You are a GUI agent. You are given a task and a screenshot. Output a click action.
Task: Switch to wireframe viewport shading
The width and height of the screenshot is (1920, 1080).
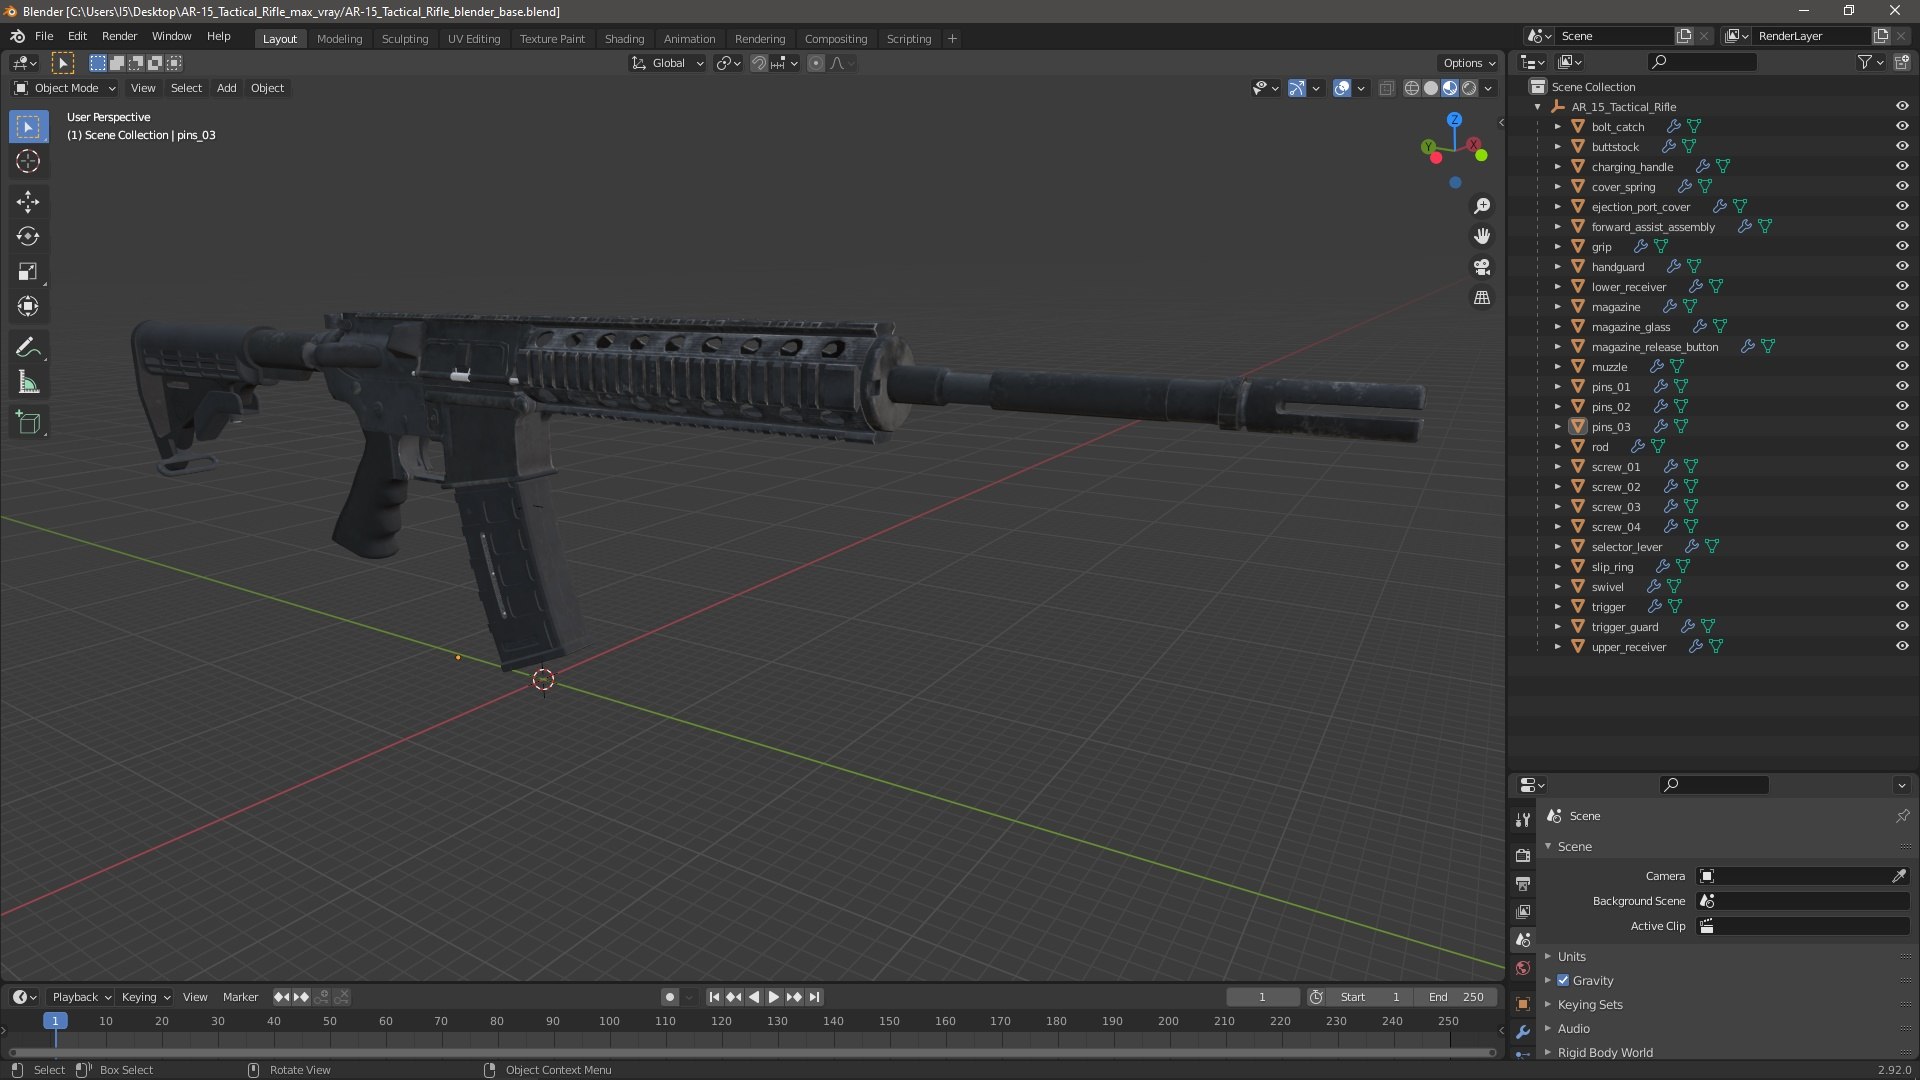click(1412, 89)
